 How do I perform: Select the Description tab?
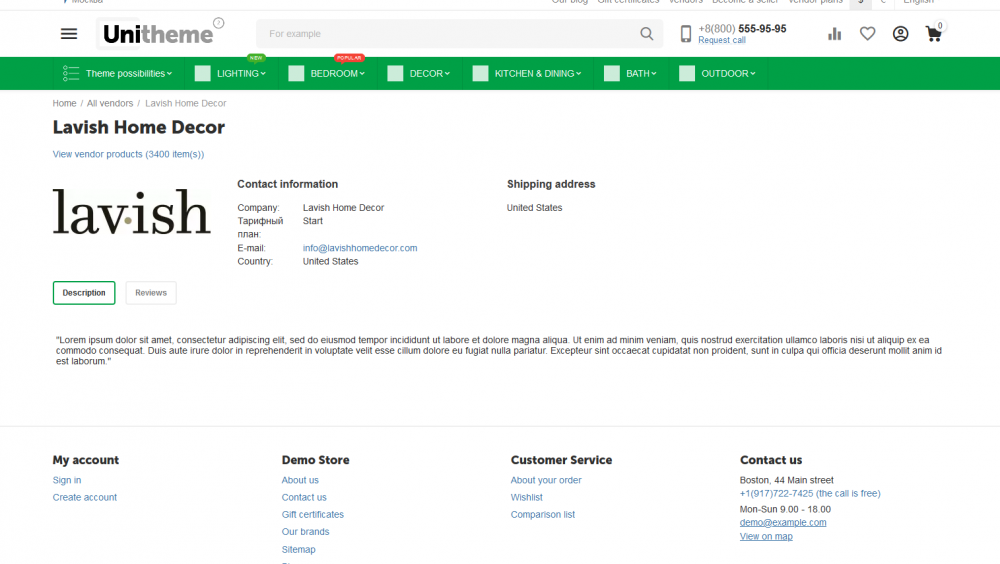pos(84,293)
